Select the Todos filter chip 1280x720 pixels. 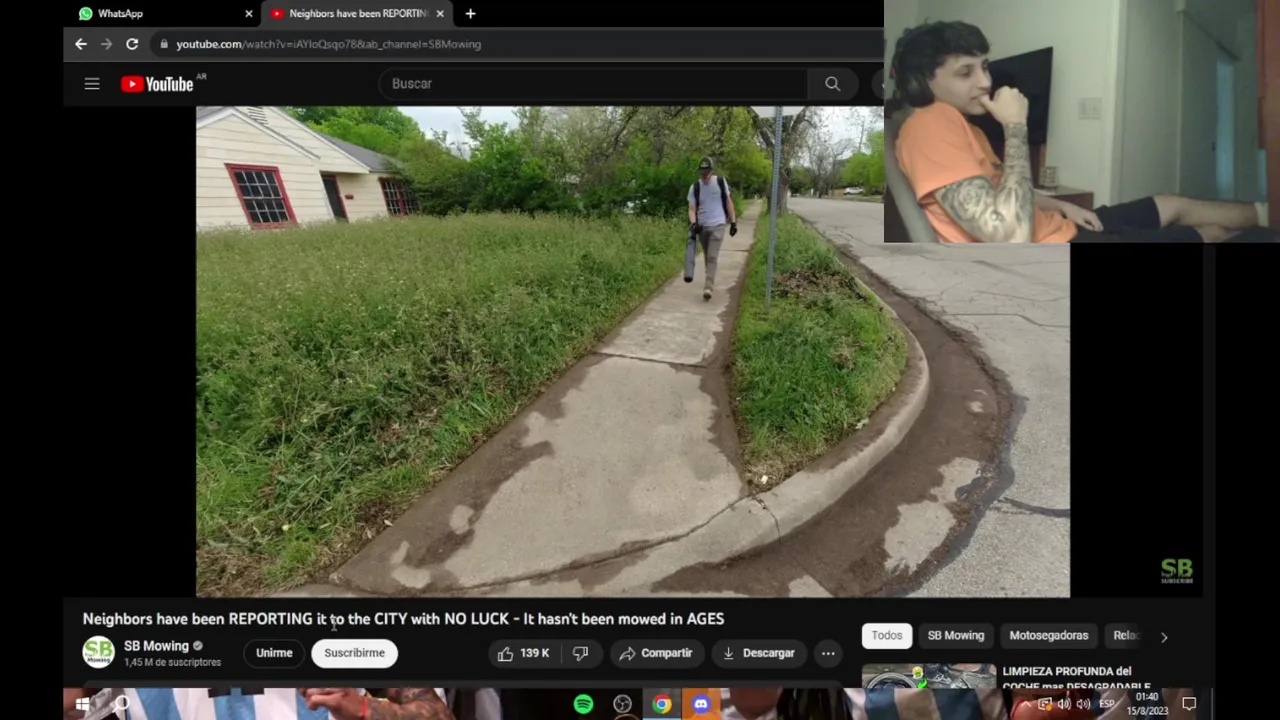coord(887,636)
